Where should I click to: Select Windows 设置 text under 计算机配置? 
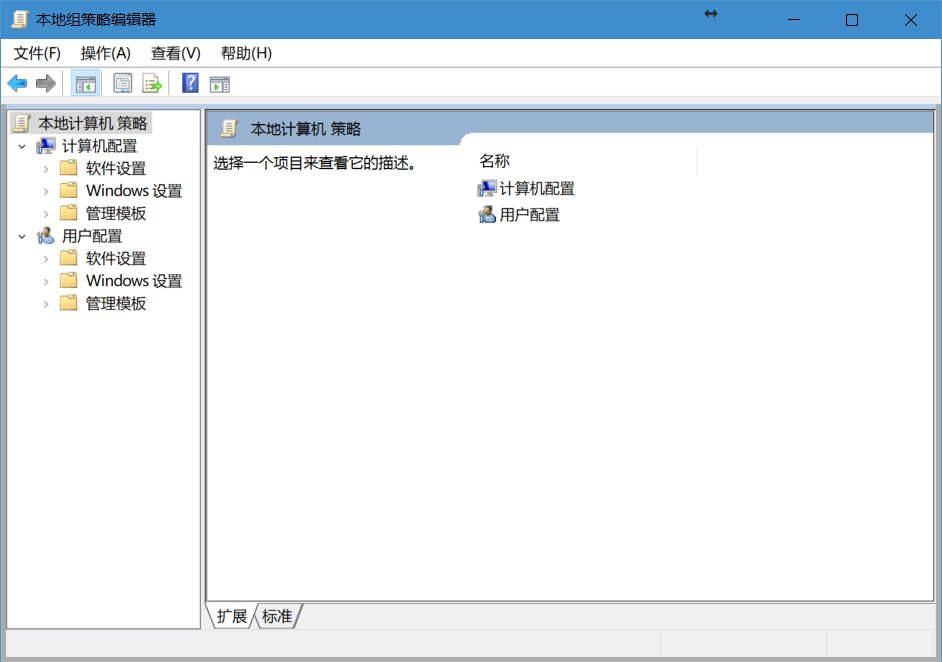coord(134,191)
